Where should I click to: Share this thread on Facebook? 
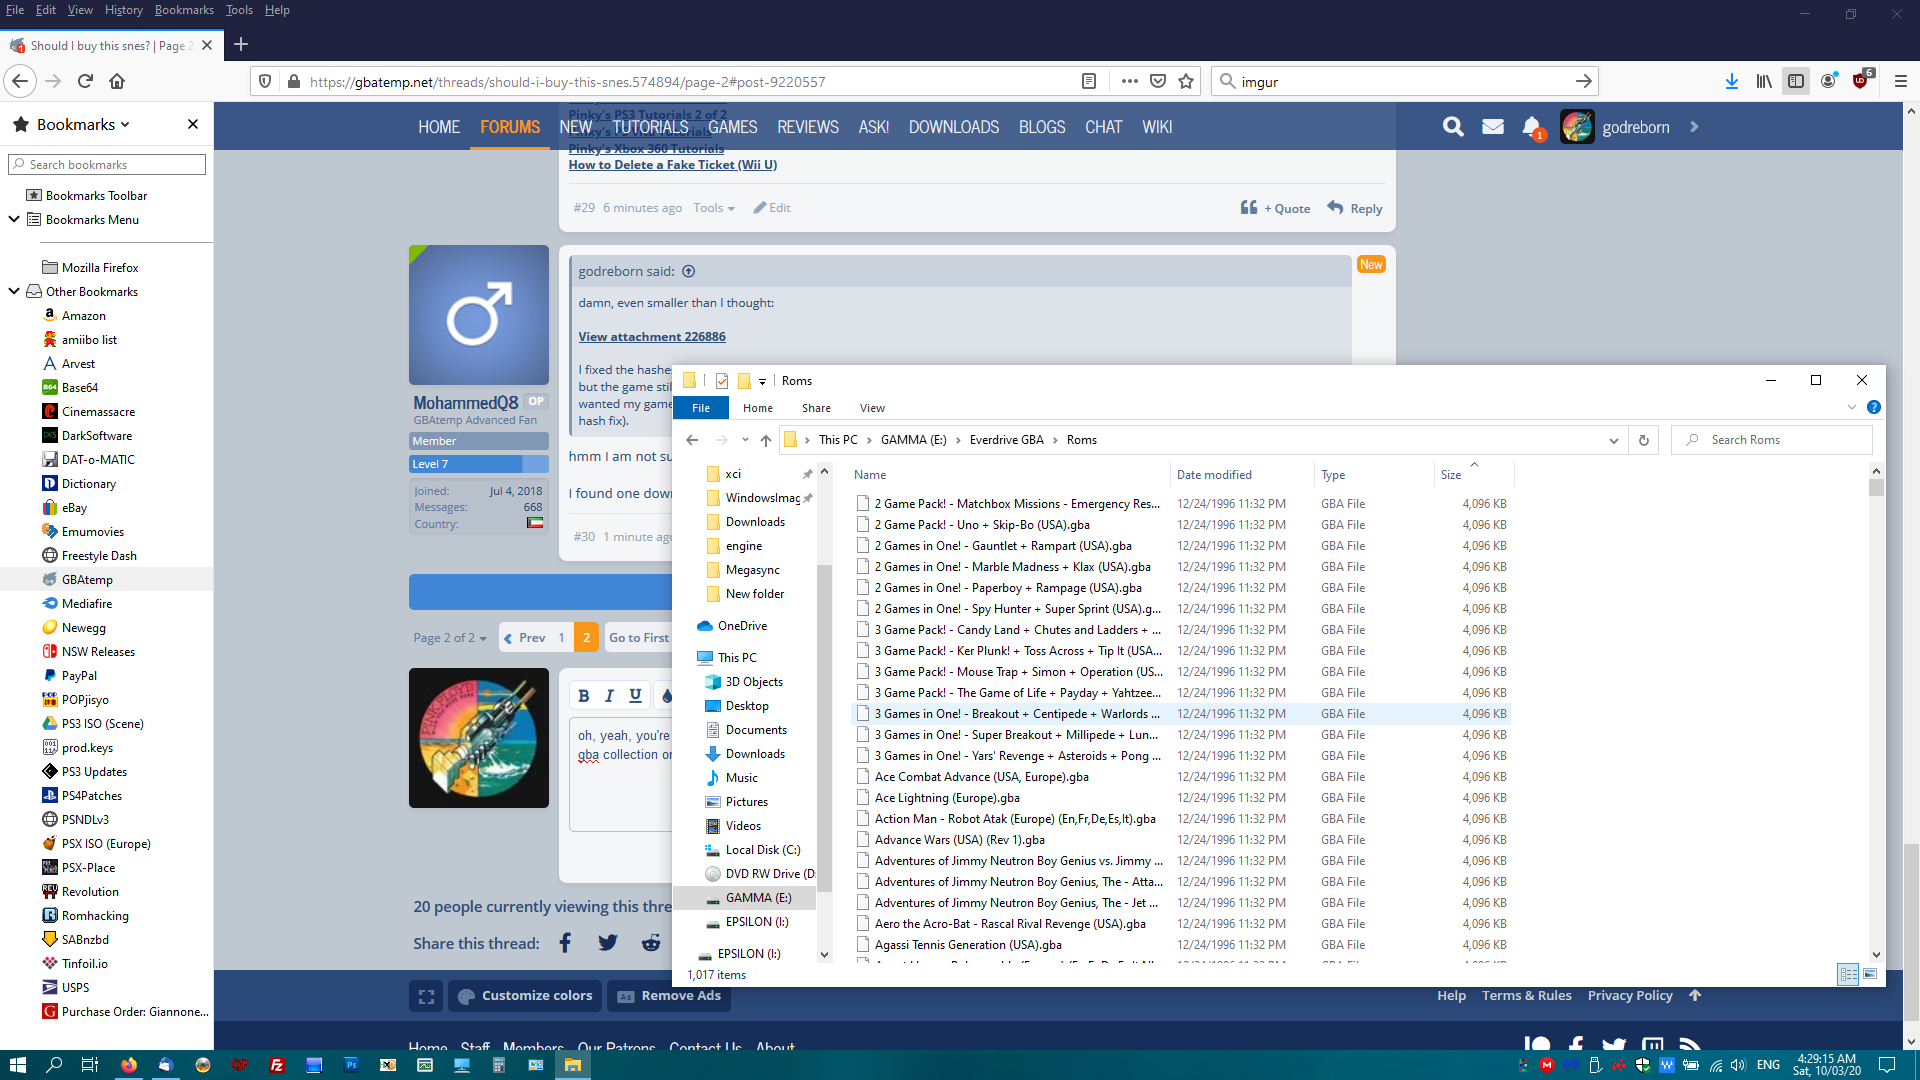[x=566, y=943]
